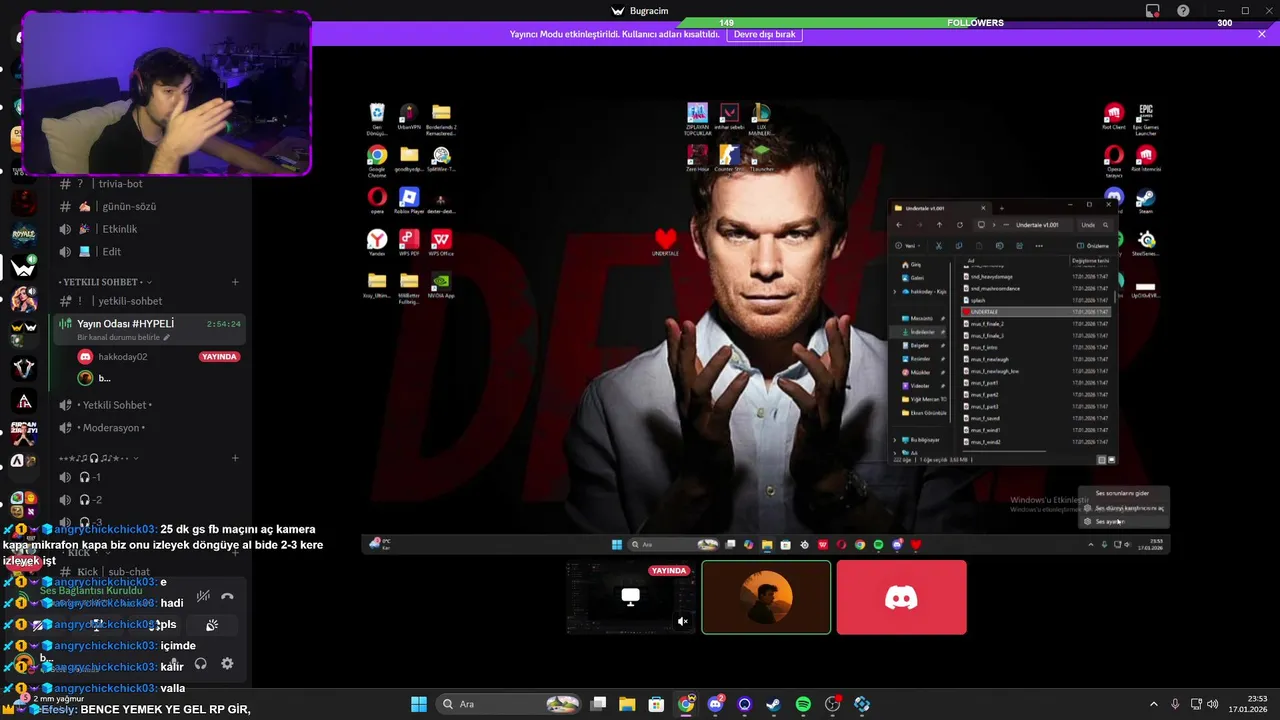This screenshot has width=1280, height=720.
Task: Open Discord user settings gear
Action: pos(227,663)
